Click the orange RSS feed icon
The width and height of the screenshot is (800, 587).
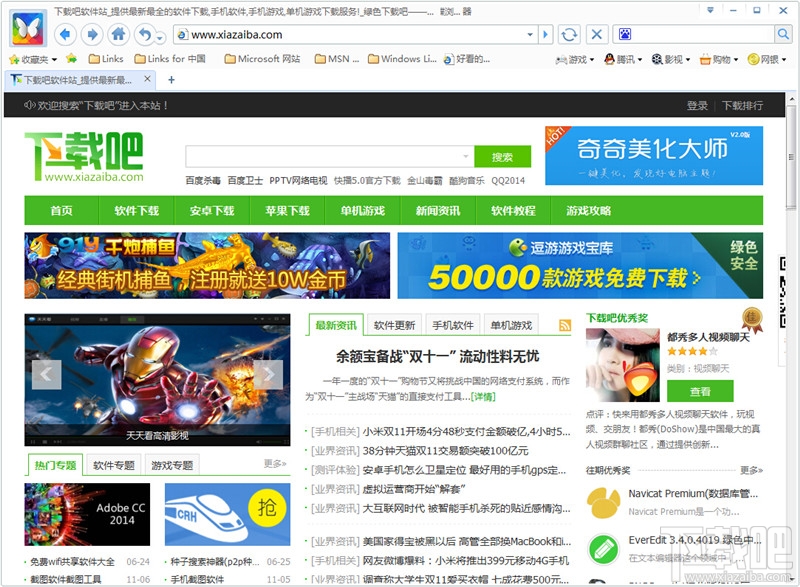pyautogui.click(x=565, y=325)
